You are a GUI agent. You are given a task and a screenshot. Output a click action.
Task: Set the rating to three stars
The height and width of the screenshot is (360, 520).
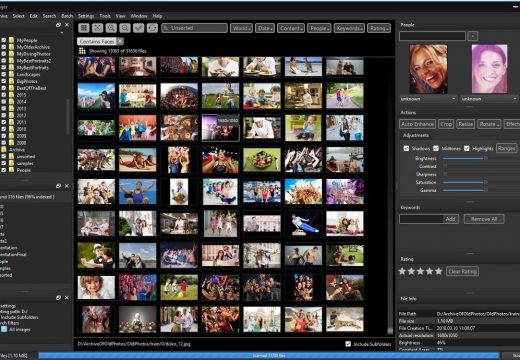pos(420,271)
